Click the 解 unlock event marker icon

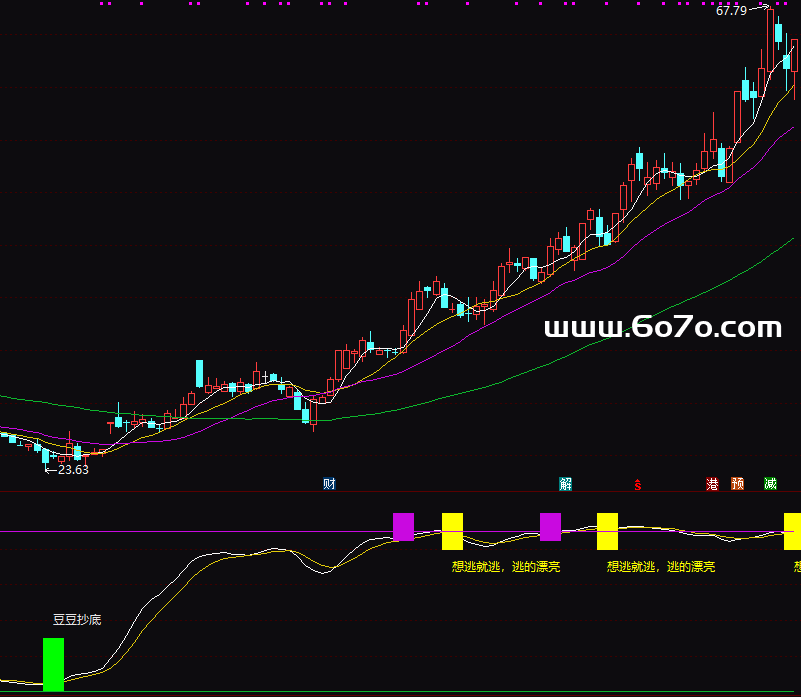pos(566,484)
